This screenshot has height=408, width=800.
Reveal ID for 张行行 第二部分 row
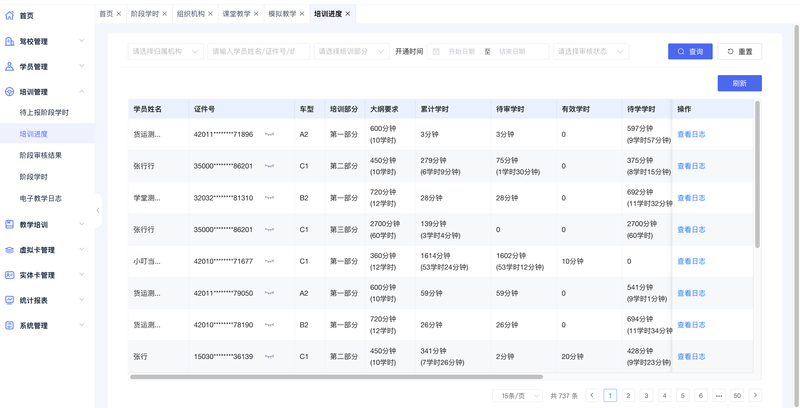click(x=269, y=166)
